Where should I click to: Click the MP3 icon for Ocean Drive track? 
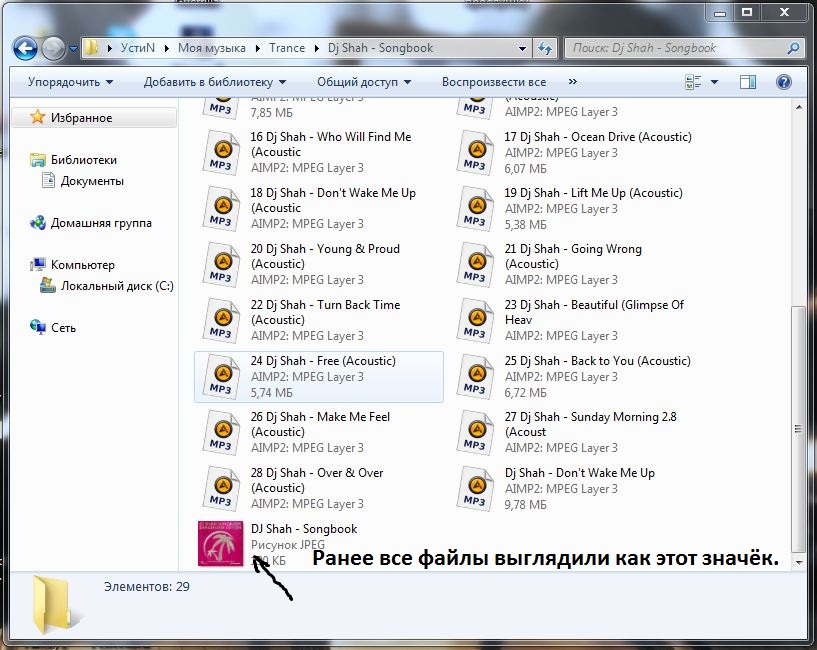[x=476, y=152]
